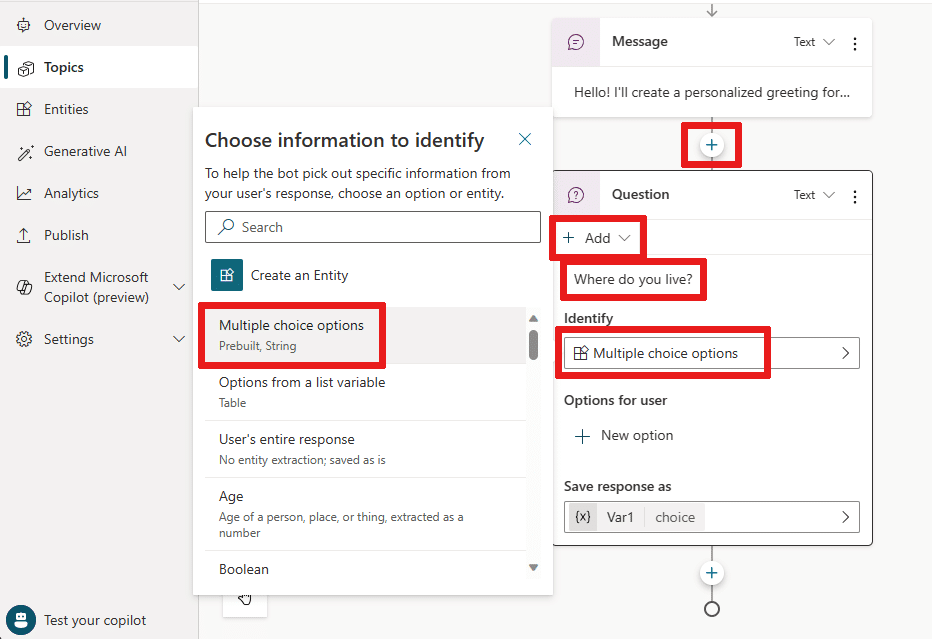The height and width of the screenshot is (639, 932).
Task: Expand the Settings chevron
Action: (x=178, y=339)
